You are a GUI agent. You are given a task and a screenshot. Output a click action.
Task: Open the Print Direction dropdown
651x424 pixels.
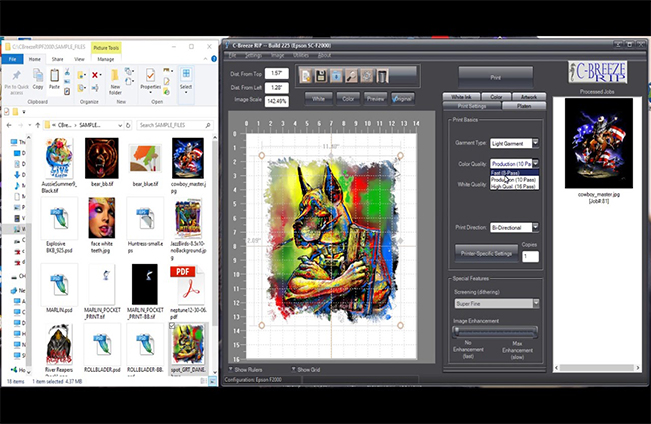(535, 227)
